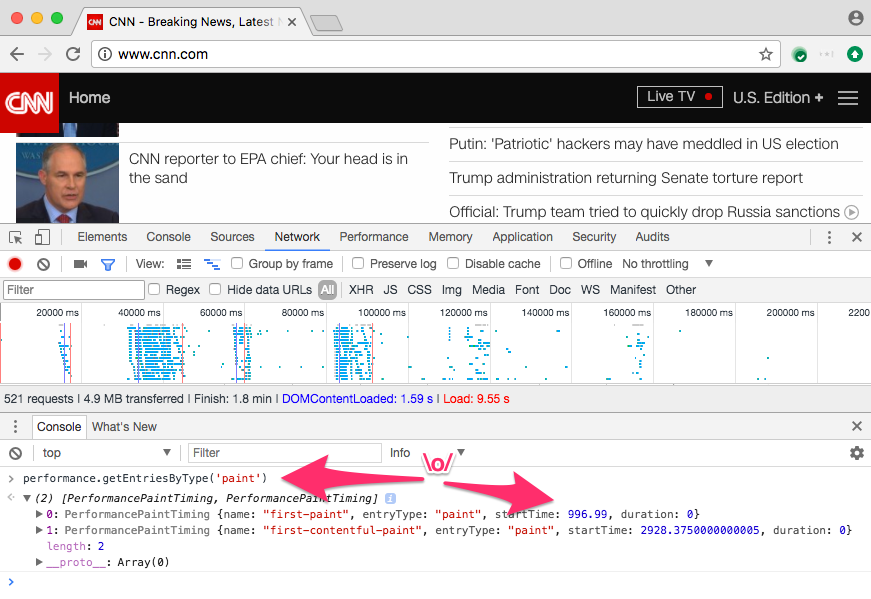
Task: Focus the console Filter field
Action: click(x=285, y=453)
